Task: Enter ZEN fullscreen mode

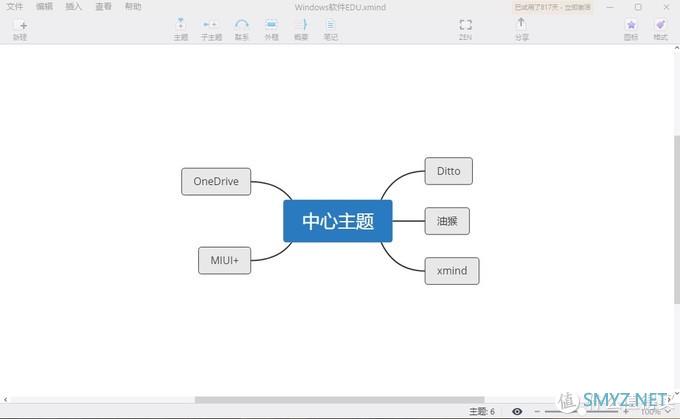Action: click(465, 29)
